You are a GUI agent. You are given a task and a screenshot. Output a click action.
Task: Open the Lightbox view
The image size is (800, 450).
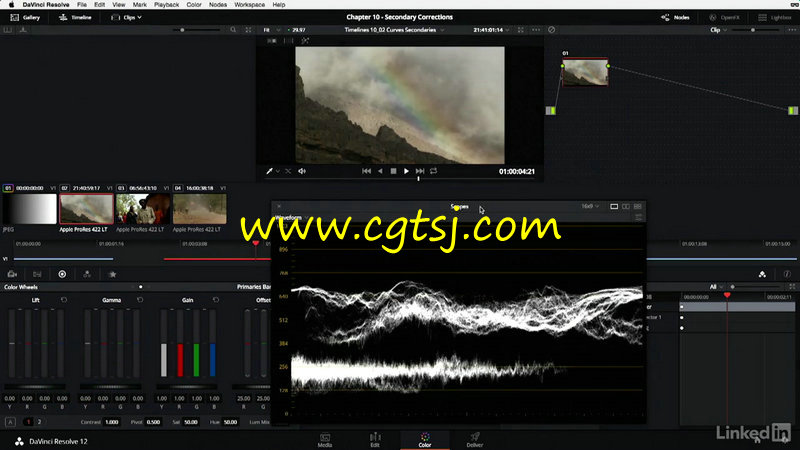tap(774, 17)
